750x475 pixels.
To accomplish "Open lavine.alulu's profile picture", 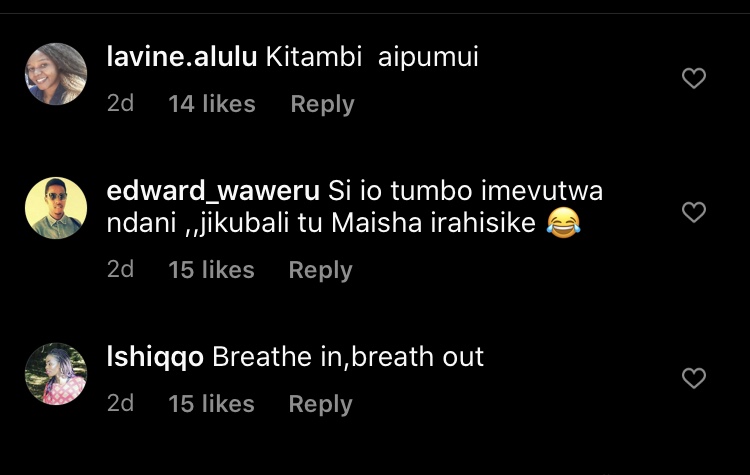I will point(56,74).
